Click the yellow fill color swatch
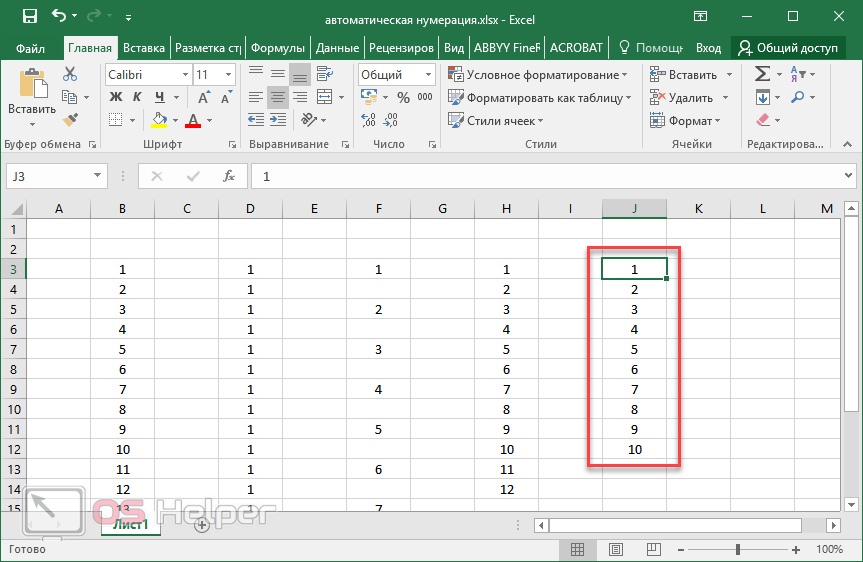This screenshot has width=863, height=562. pos(159,121)
